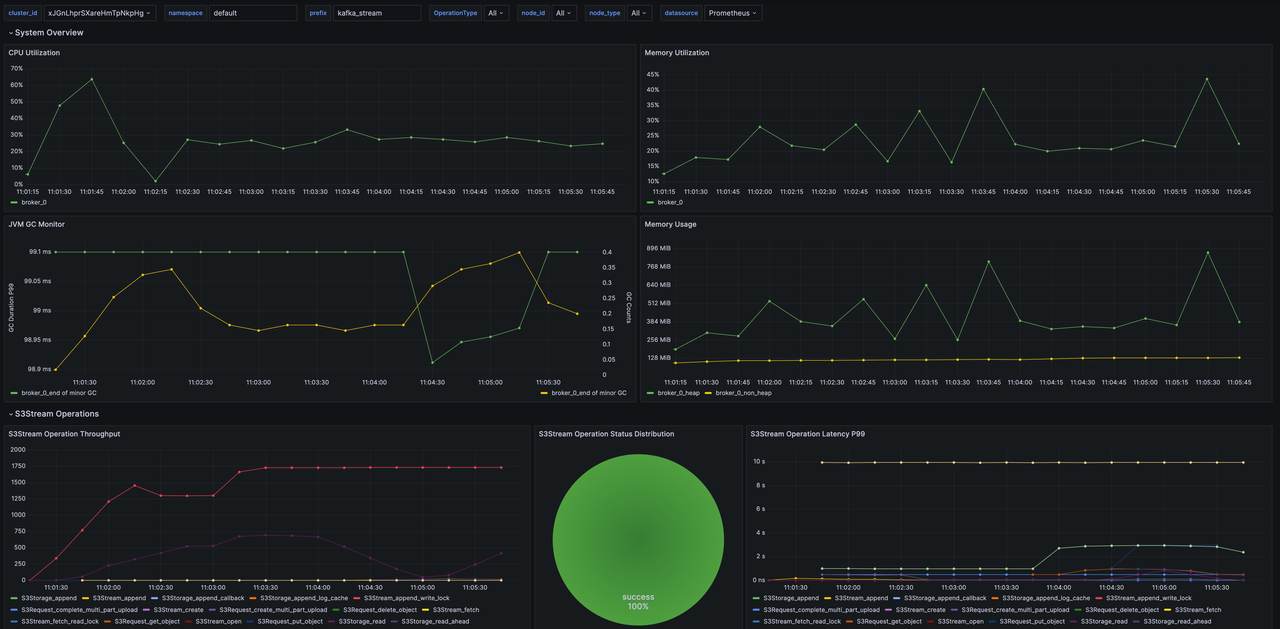
Task: Click the namespace field containing default
Action: [x=253, y=13]
